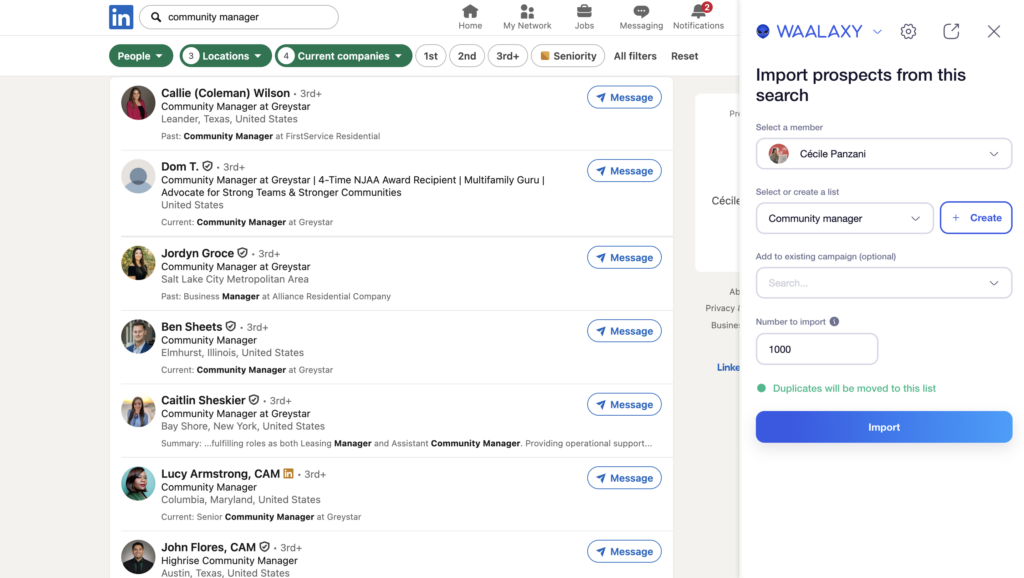Screen dimensions: 1024x578
Task: Open Messaging from the top bar
Action: pyautogui.click(x=641, y=17)
